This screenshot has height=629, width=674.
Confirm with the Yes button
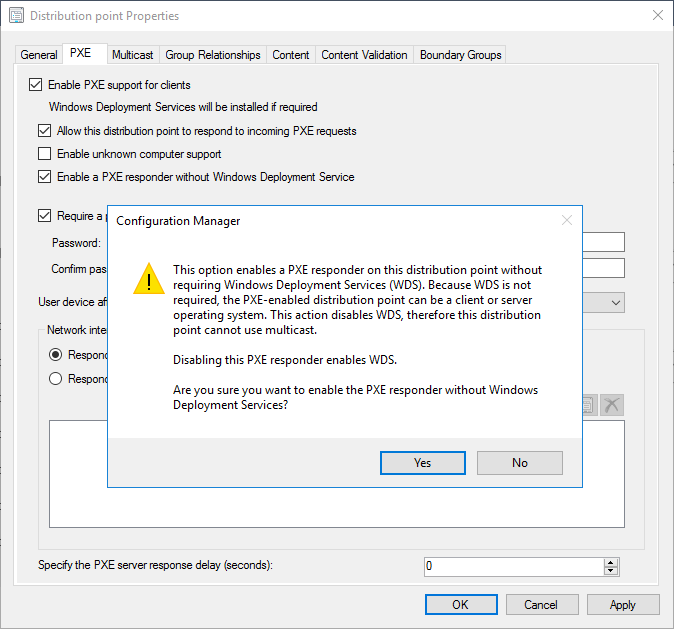[422, 463]
